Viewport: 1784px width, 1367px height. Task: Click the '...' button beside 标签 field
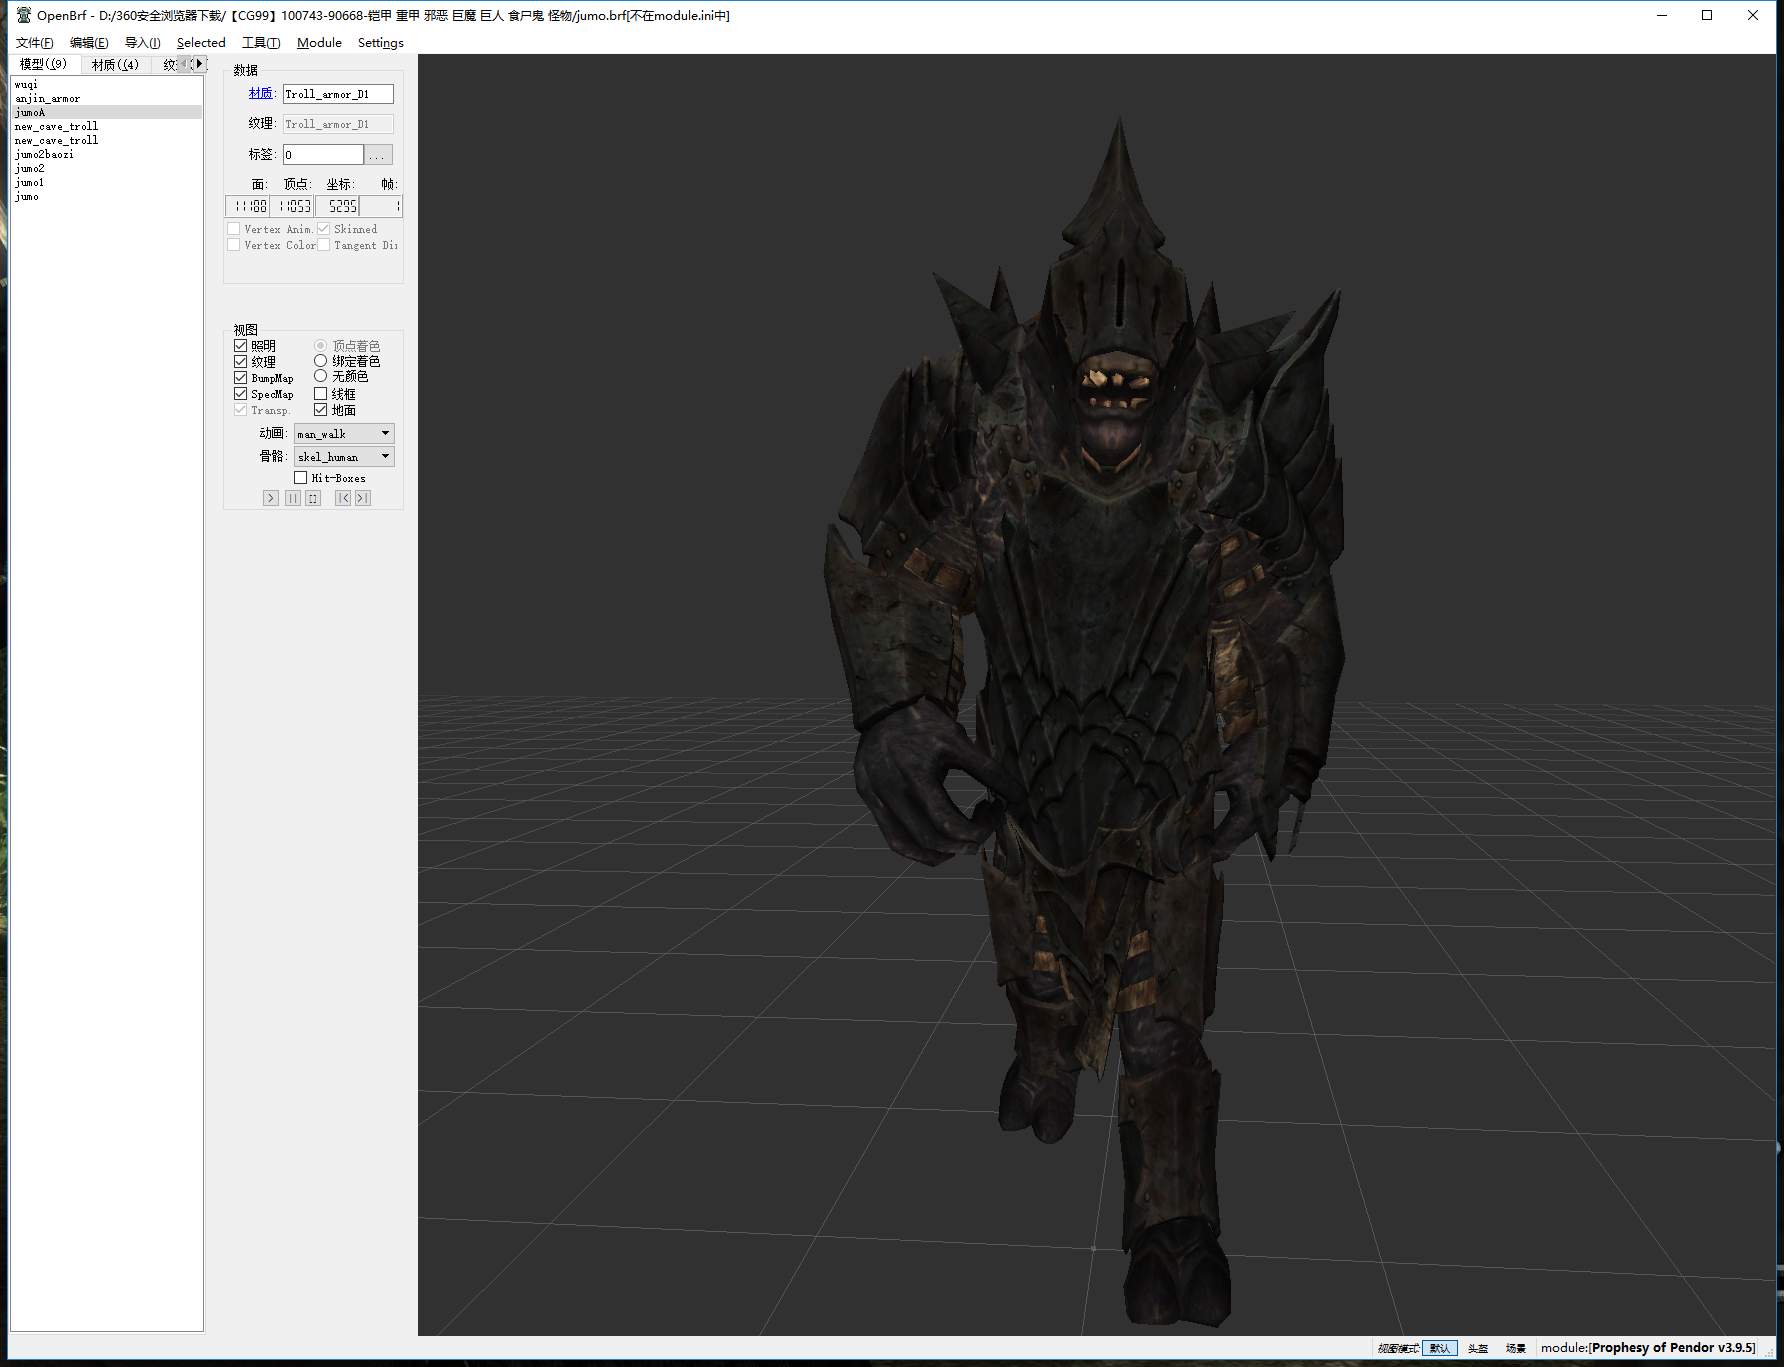(378, 154)
